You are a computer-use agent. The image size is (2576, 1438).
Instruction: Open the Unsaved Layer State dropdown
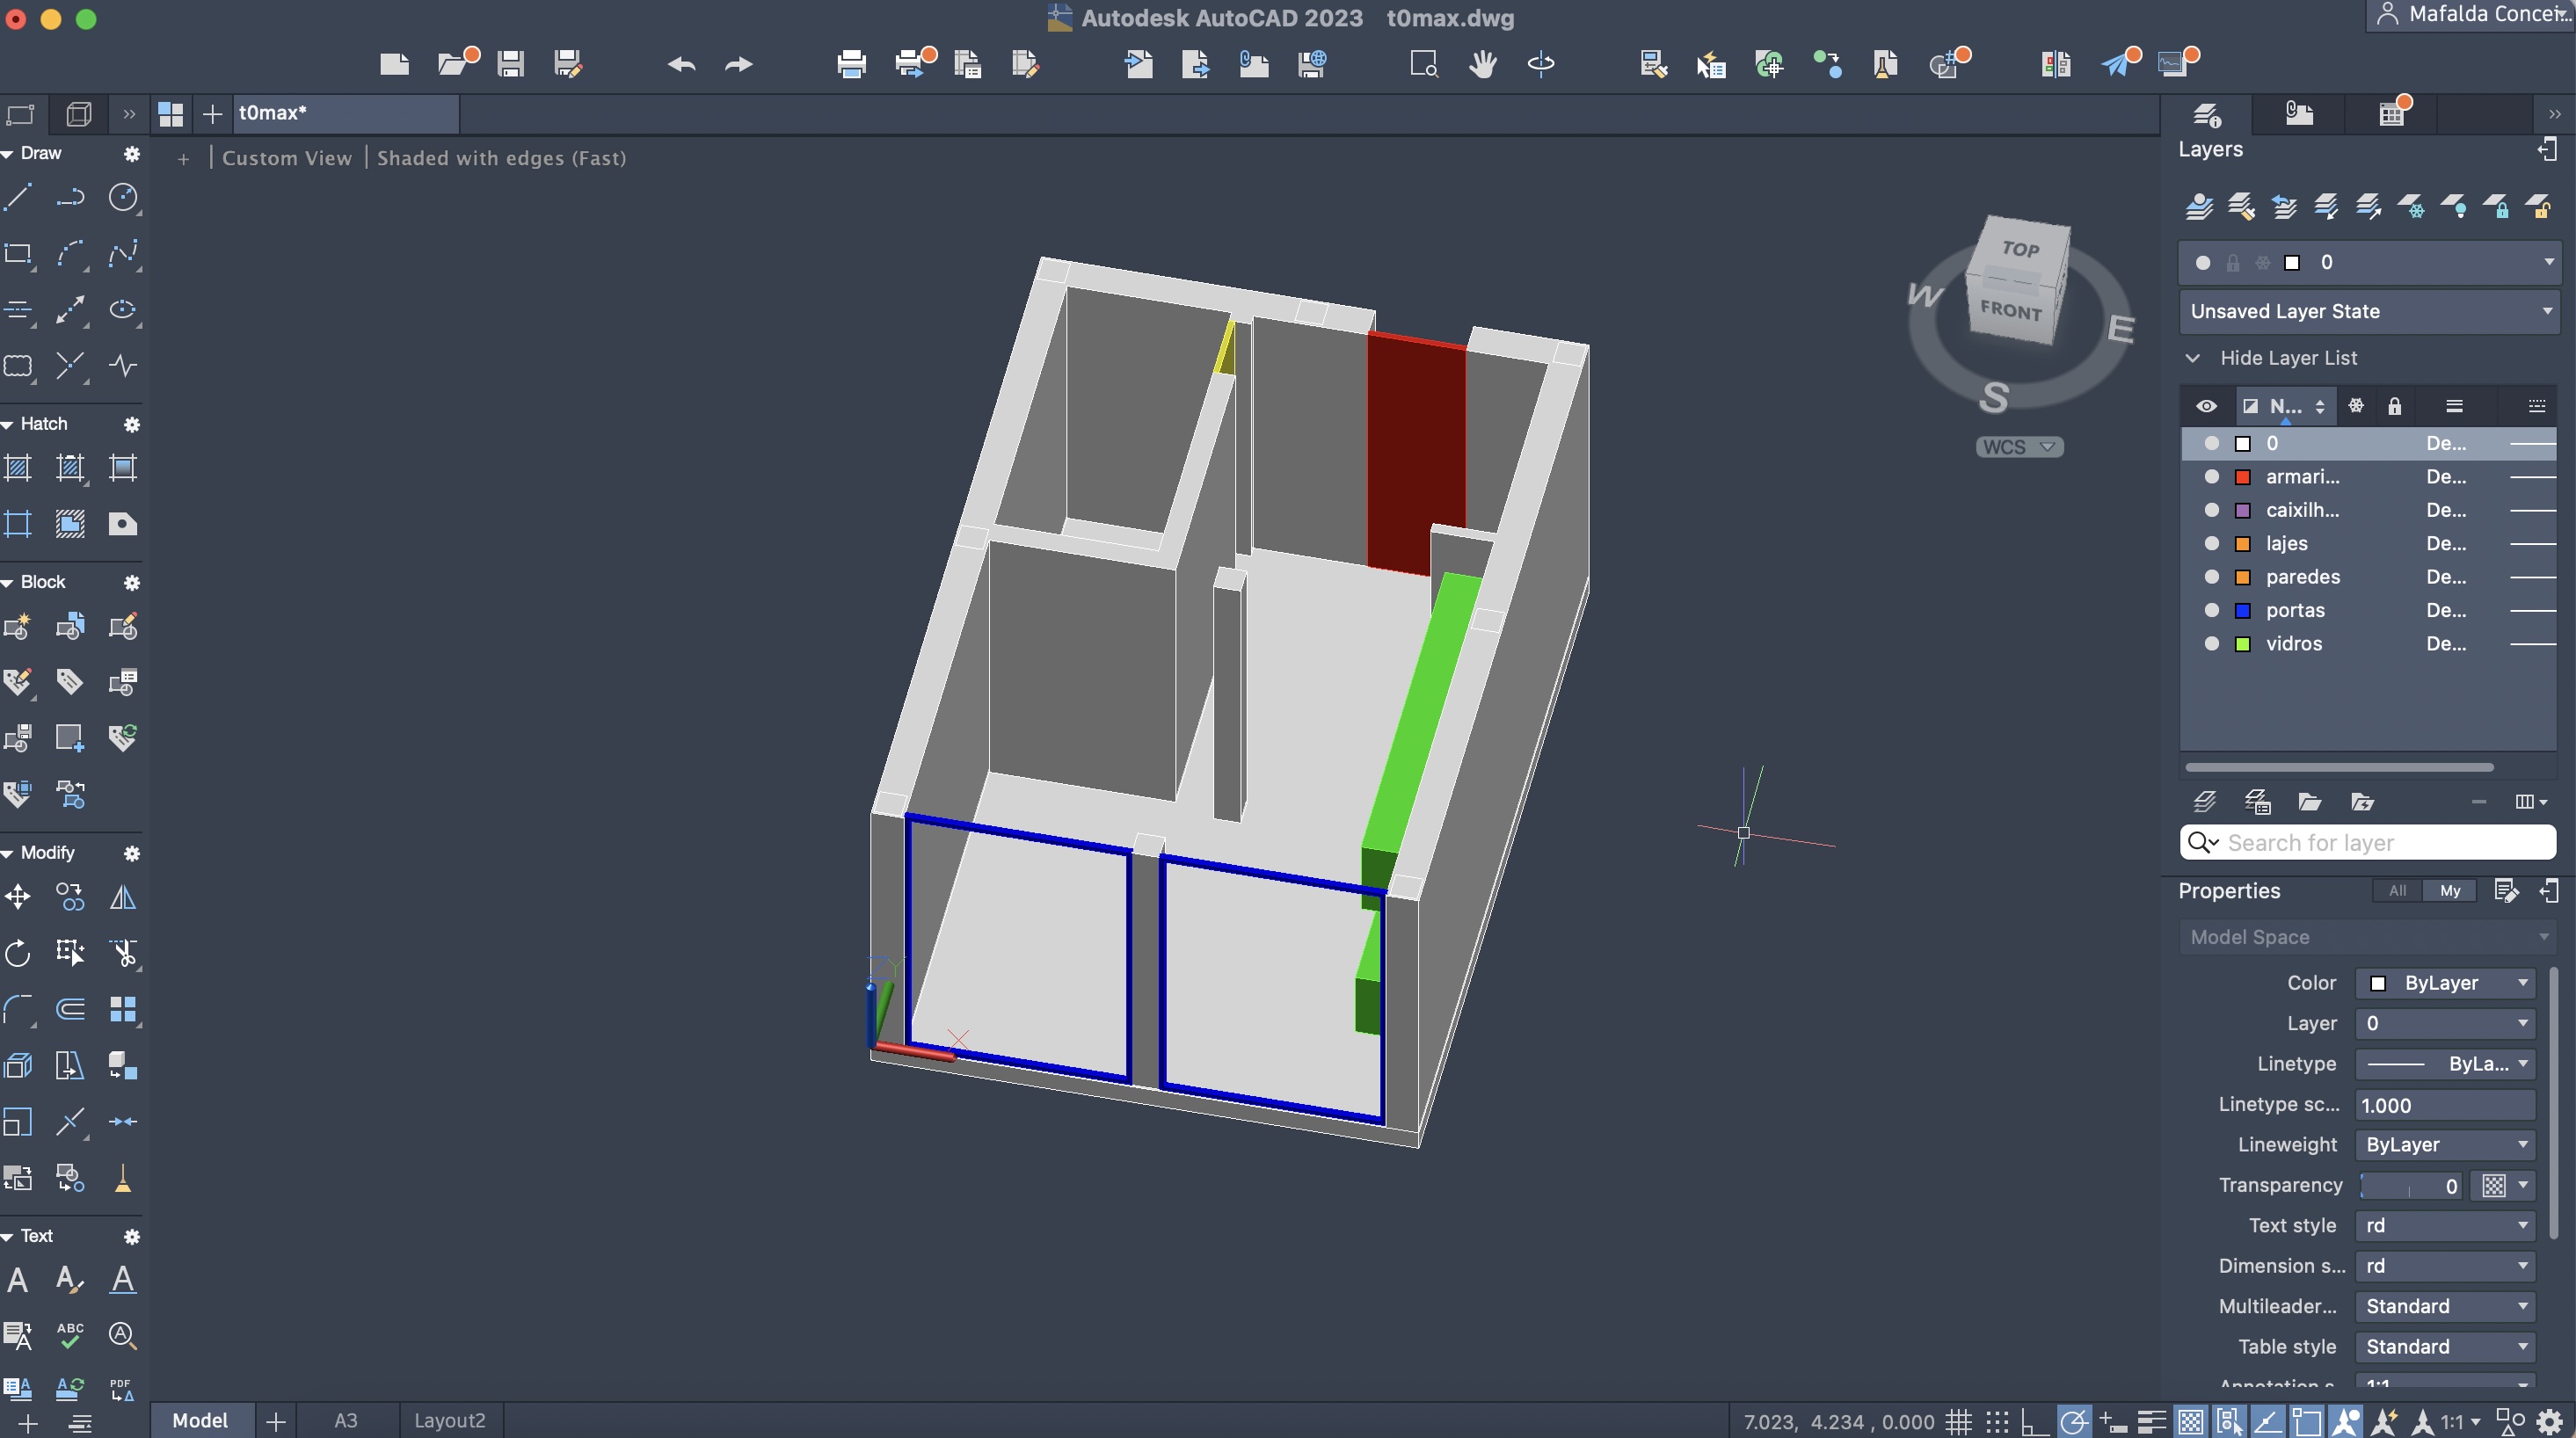pos(2368,311)
